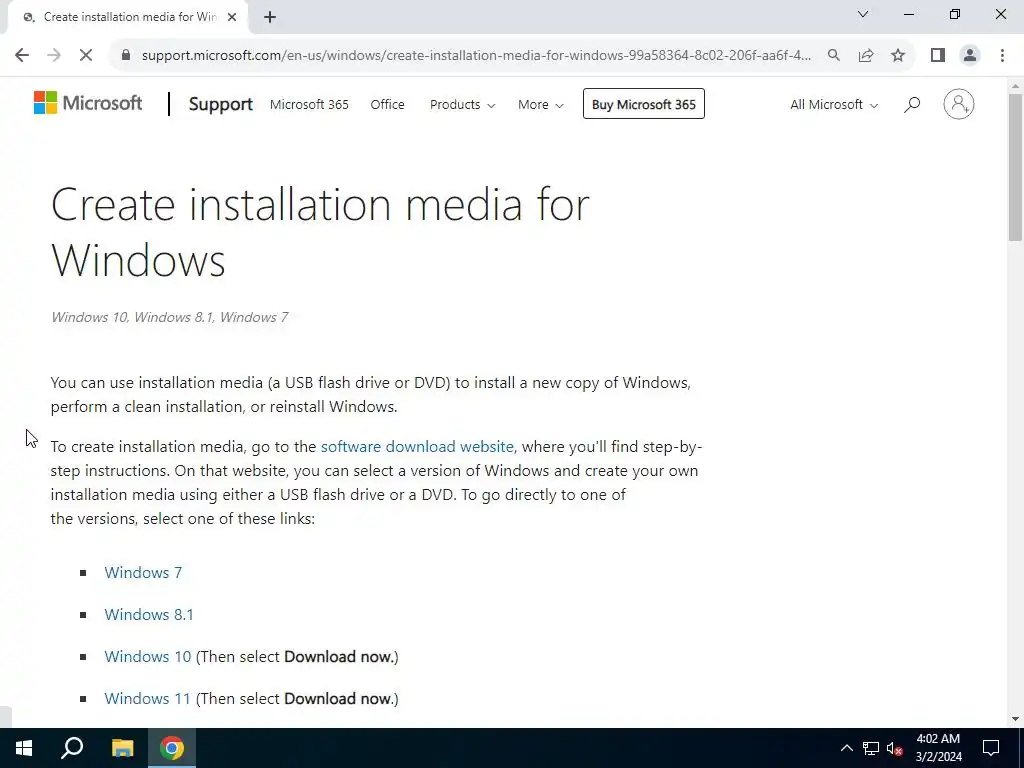Open the Chrome three-dot menu
The image size is (1024, 768).
pos(1002,56)
